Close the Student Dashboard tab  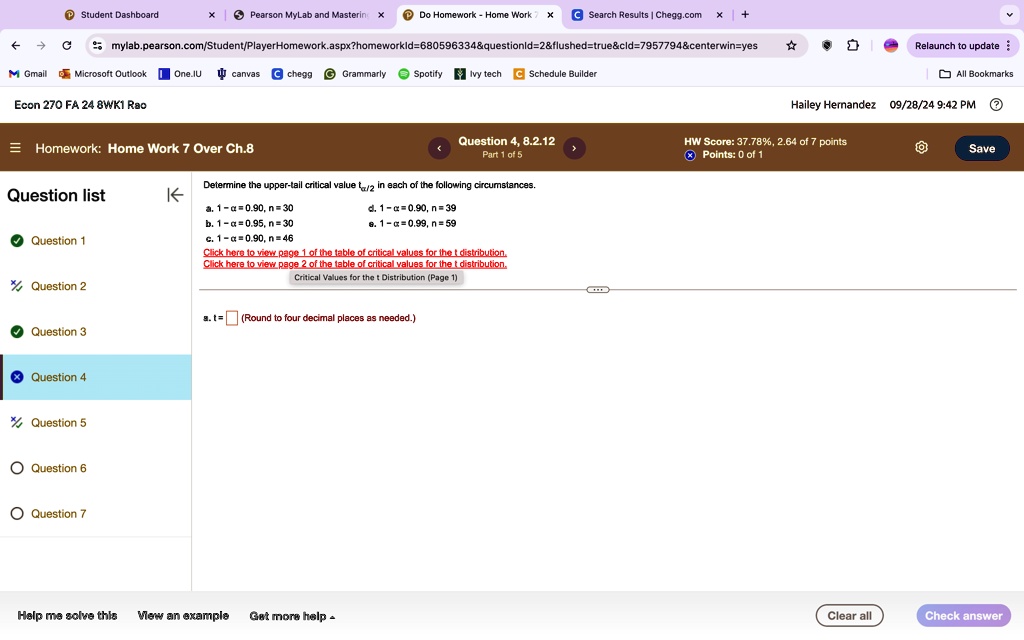click(212, 14)
